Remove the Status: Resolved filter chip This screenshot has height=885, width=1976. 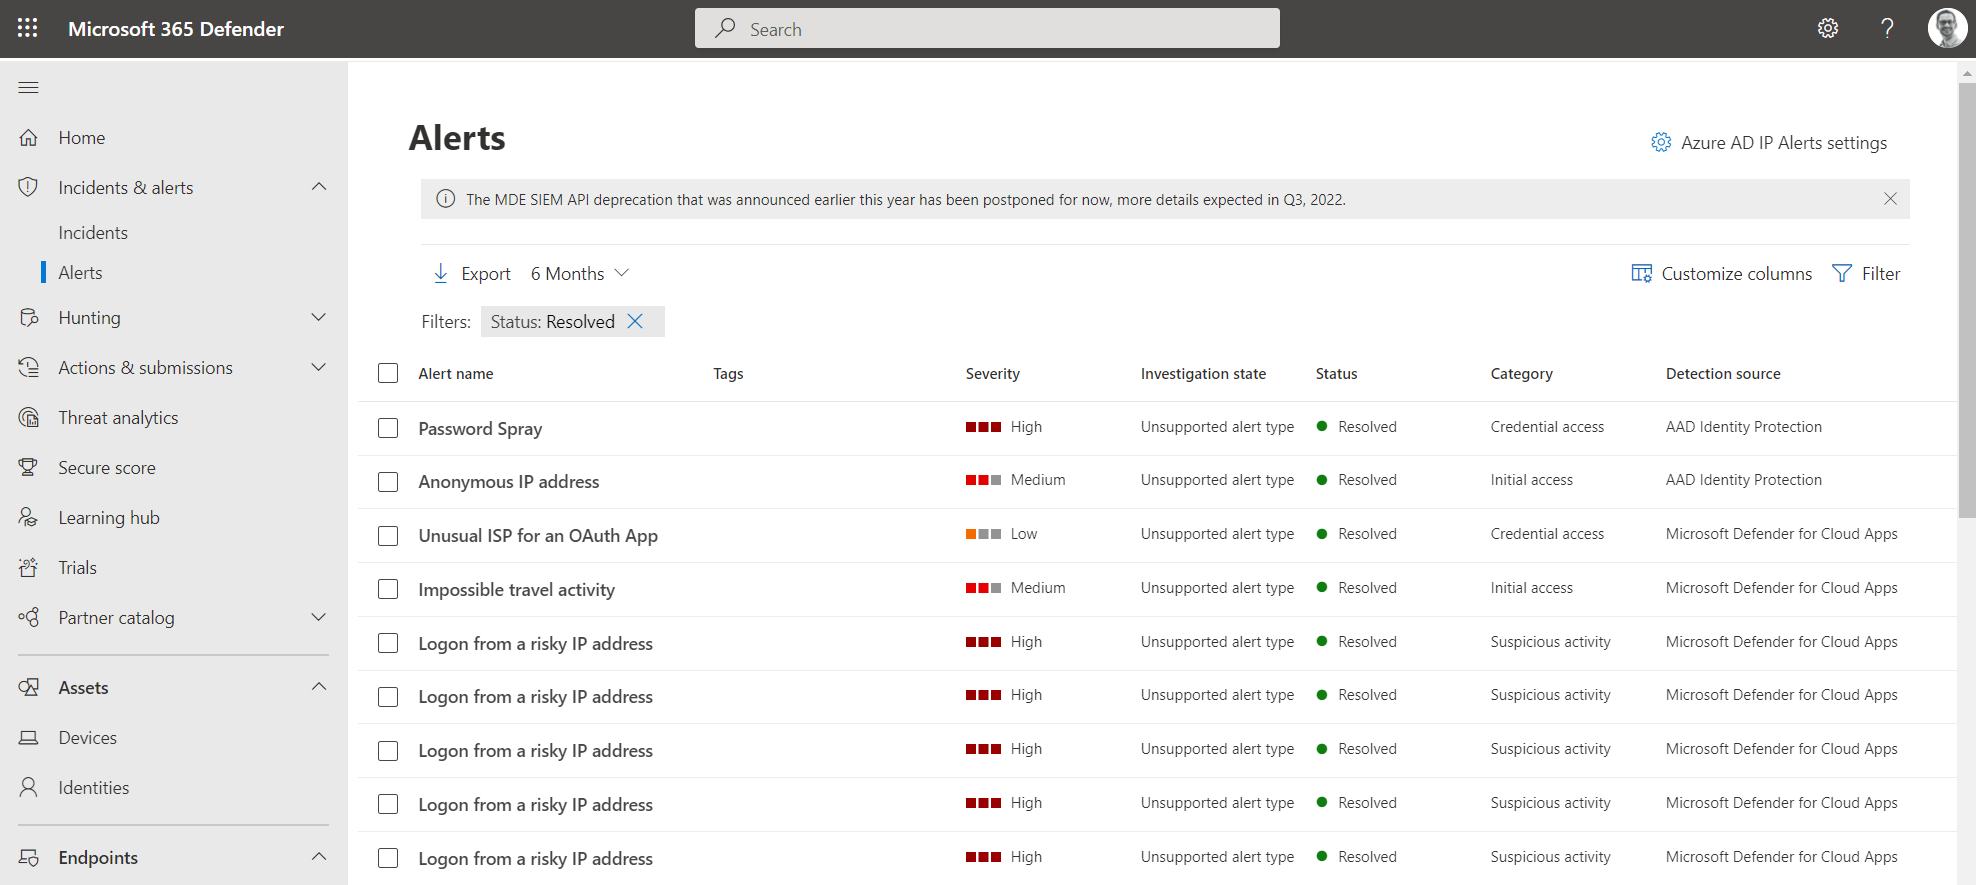click(x=635, y=321)
